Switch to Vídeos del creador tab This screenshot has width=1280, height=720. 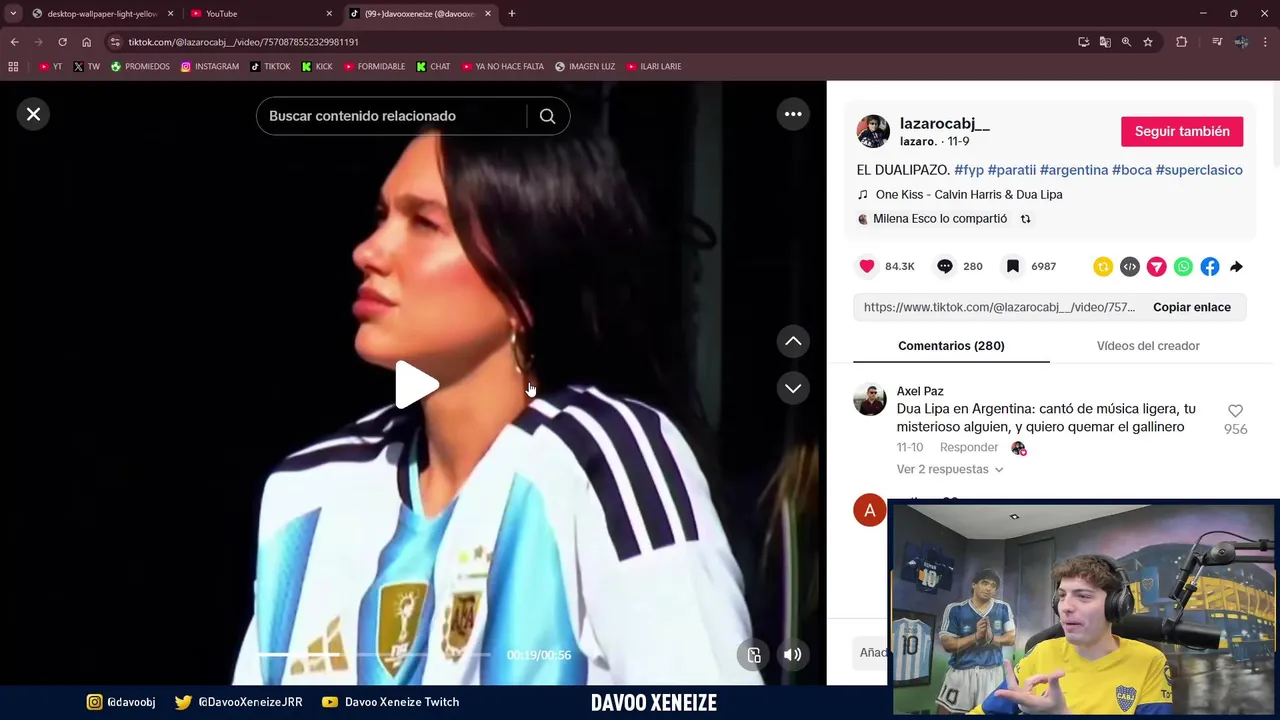click(1148, 346)
